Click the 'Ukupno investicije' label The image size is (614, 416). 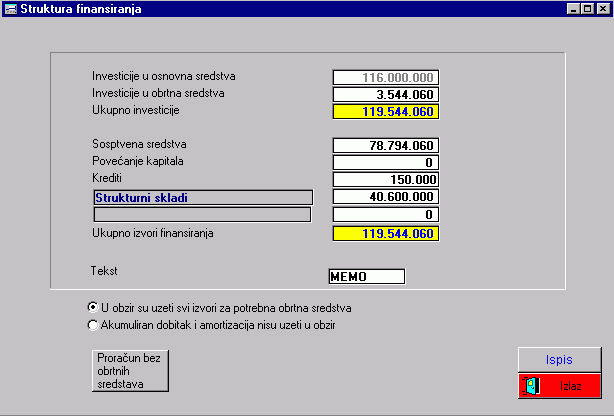click(x=136, y=110)
